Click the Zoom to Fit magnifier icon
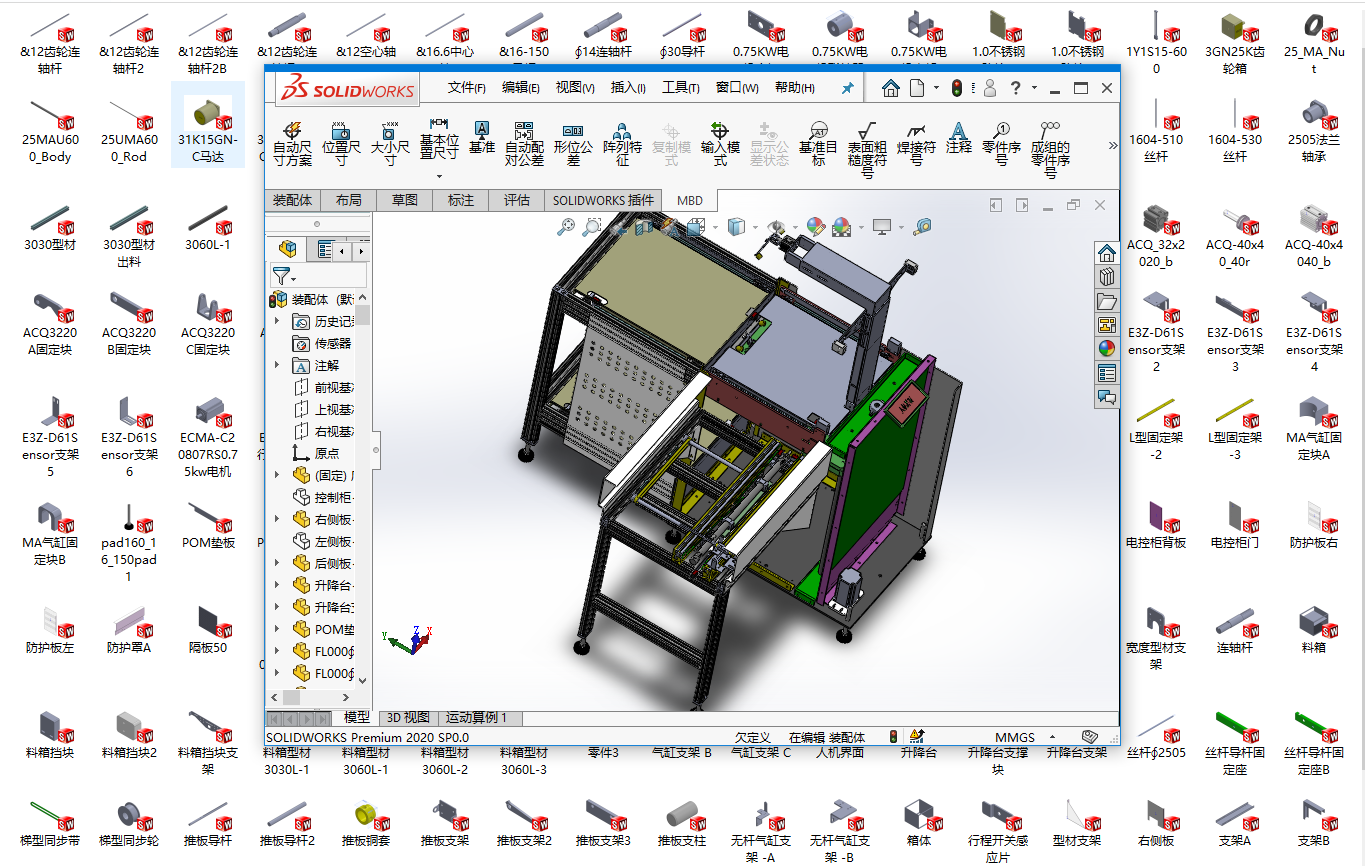Viewport: 1365px width, 866px height. 566,227
